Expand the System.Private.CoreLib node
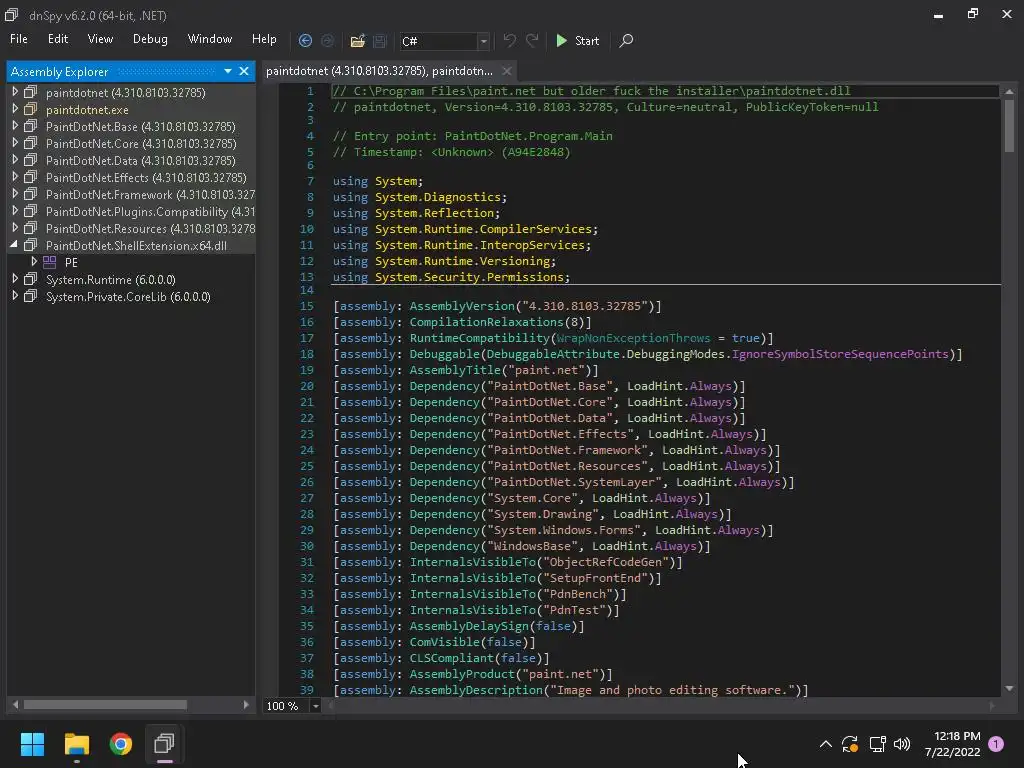Image resolution: width=1024 pixels, height=768 pixels. click(15, 296)
